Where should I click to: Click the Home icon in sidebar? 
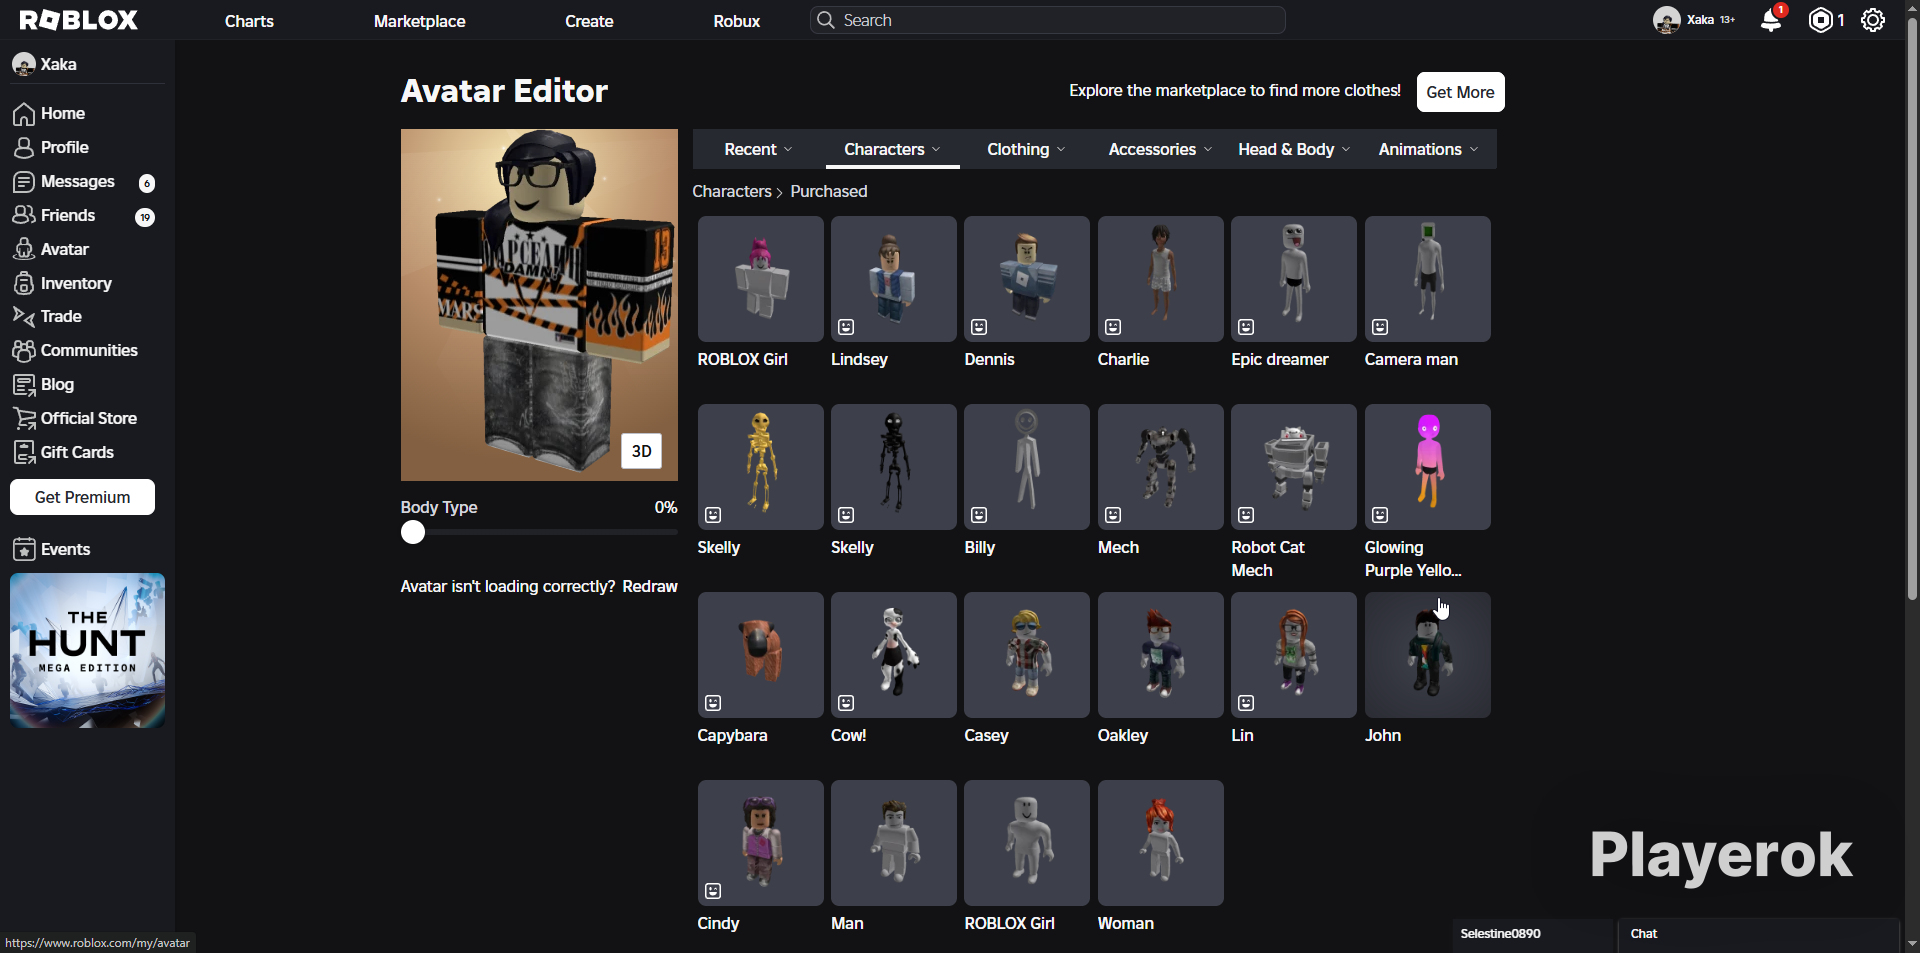pos(24,114)
